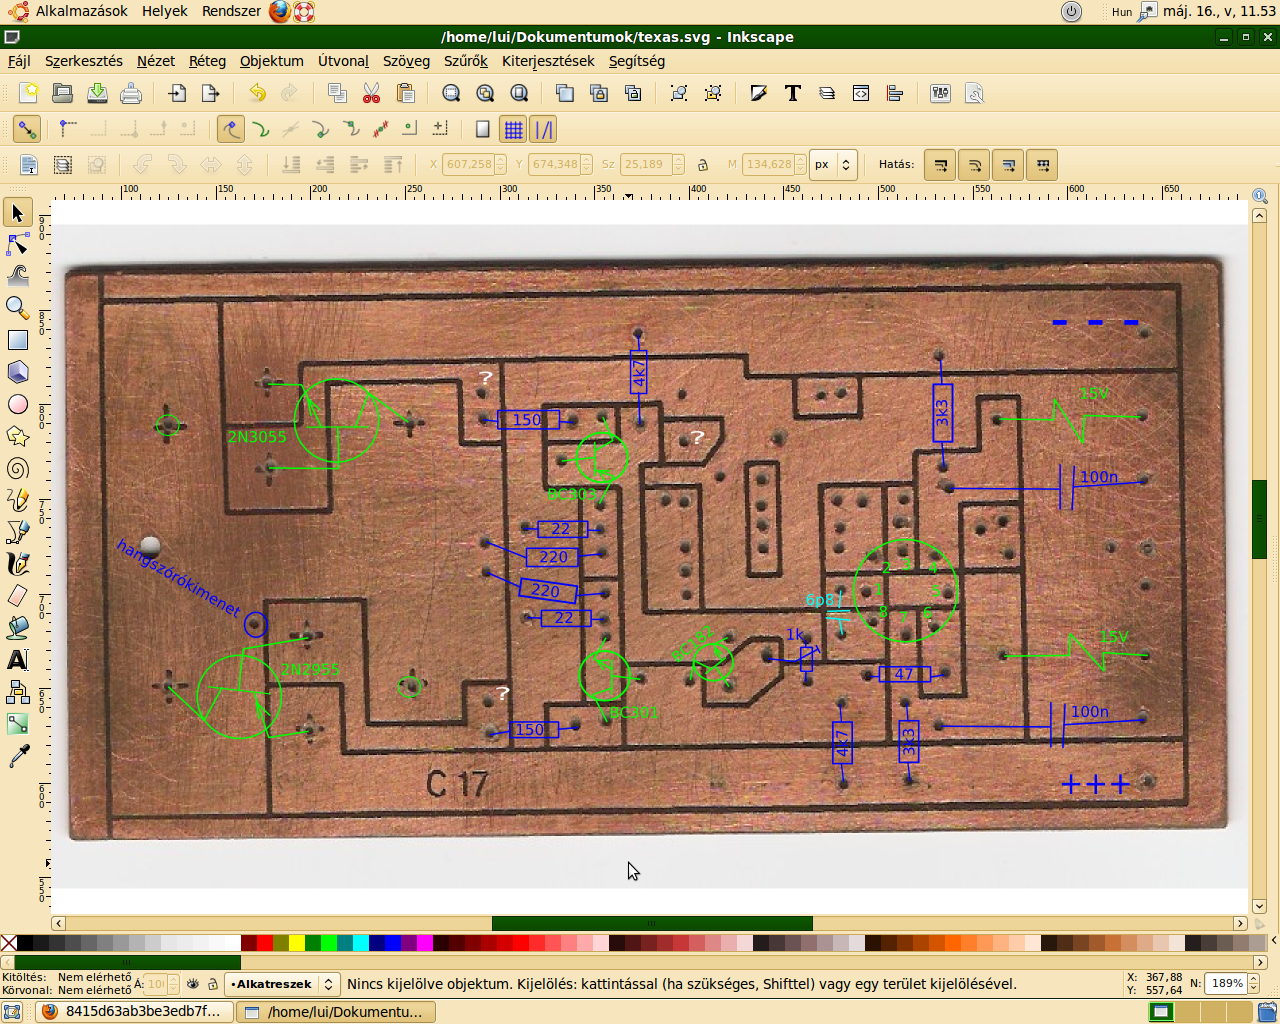Click the Cut scissors icon

click(x=371, y=93)
